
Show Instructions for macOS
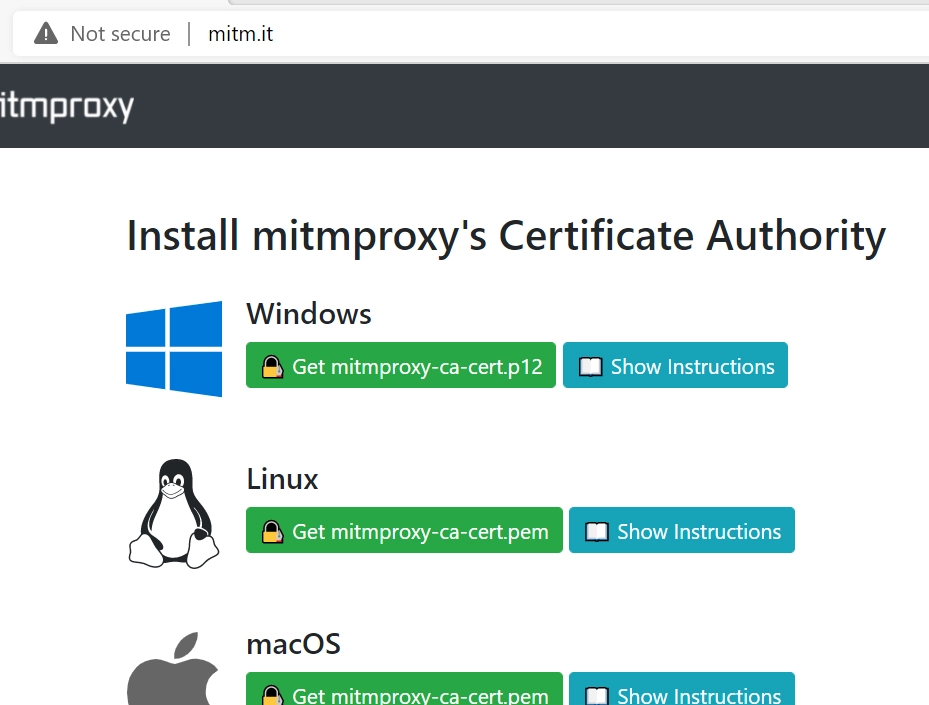(x=681, y=696)
